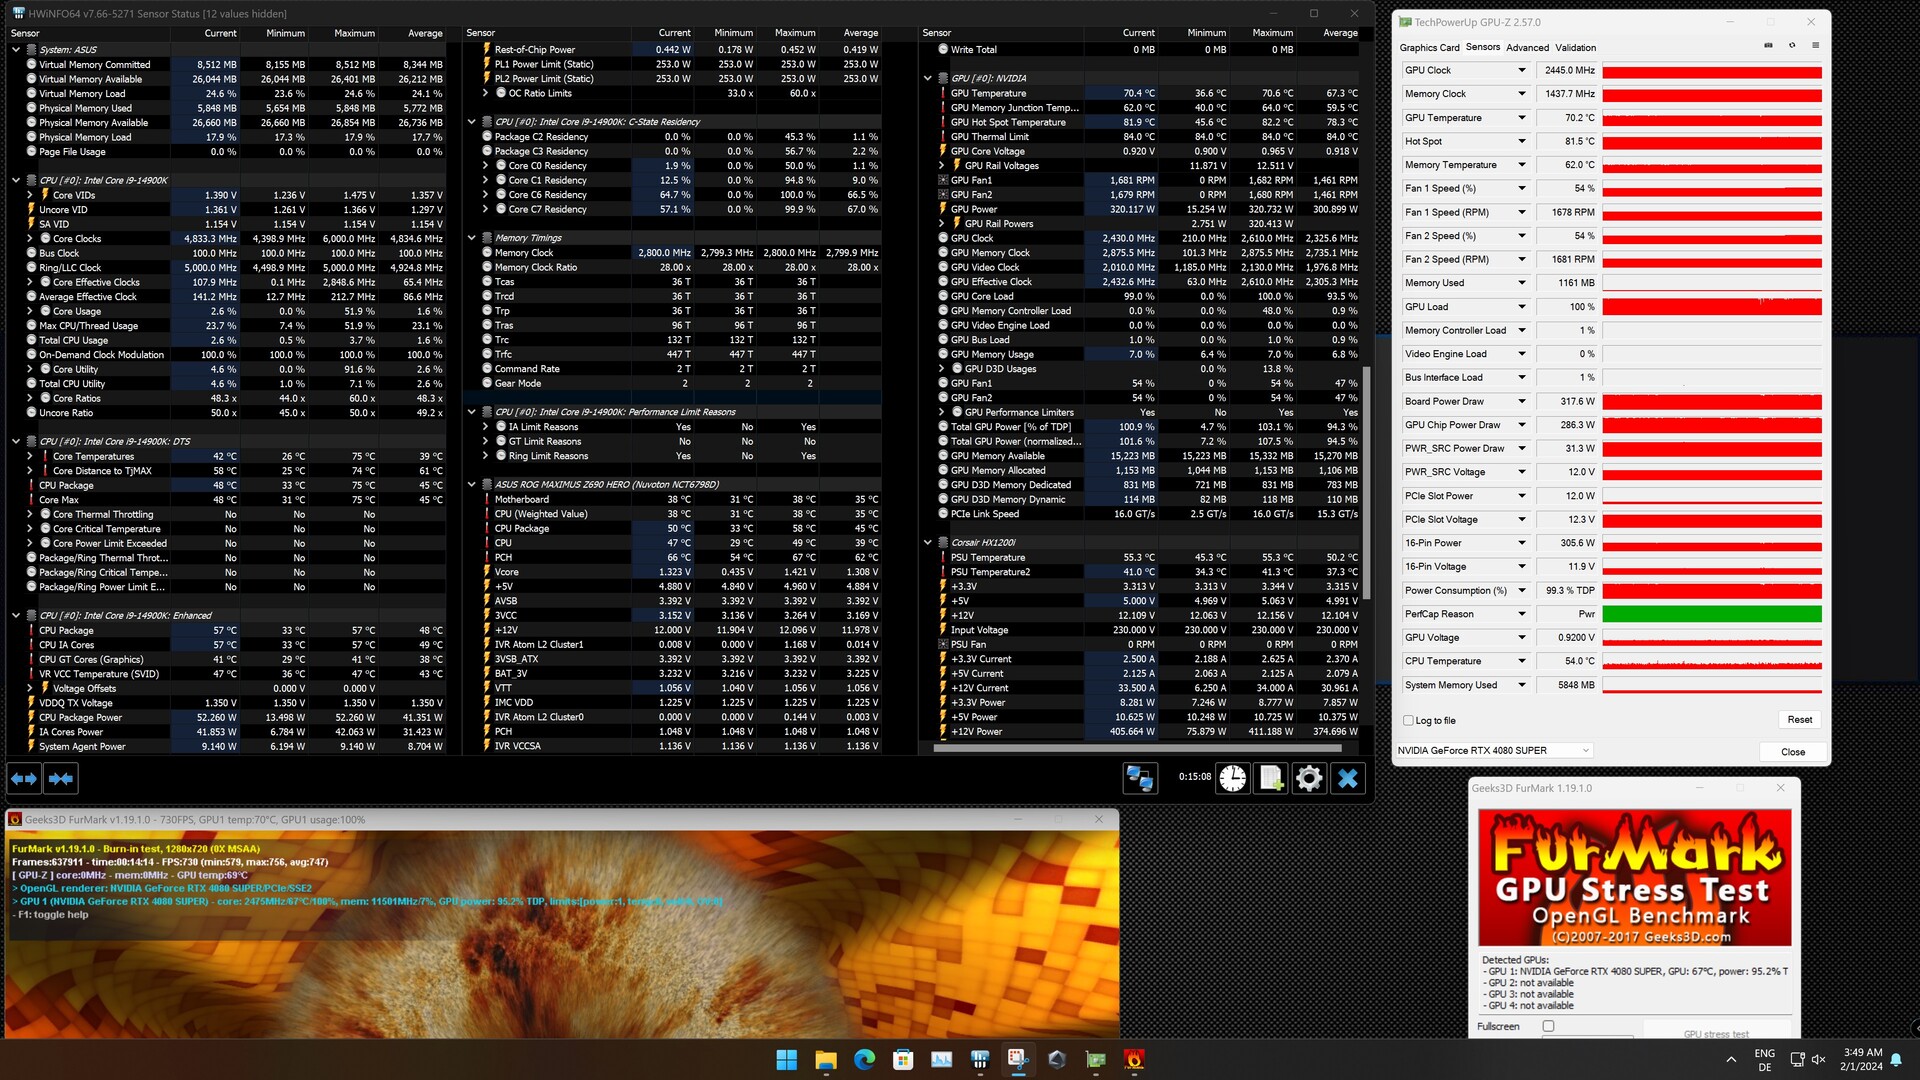The height and width of the screenshot is (1080, 1920).
Task: Enable the Log to file checkbox
Action: click(1408, 720)
